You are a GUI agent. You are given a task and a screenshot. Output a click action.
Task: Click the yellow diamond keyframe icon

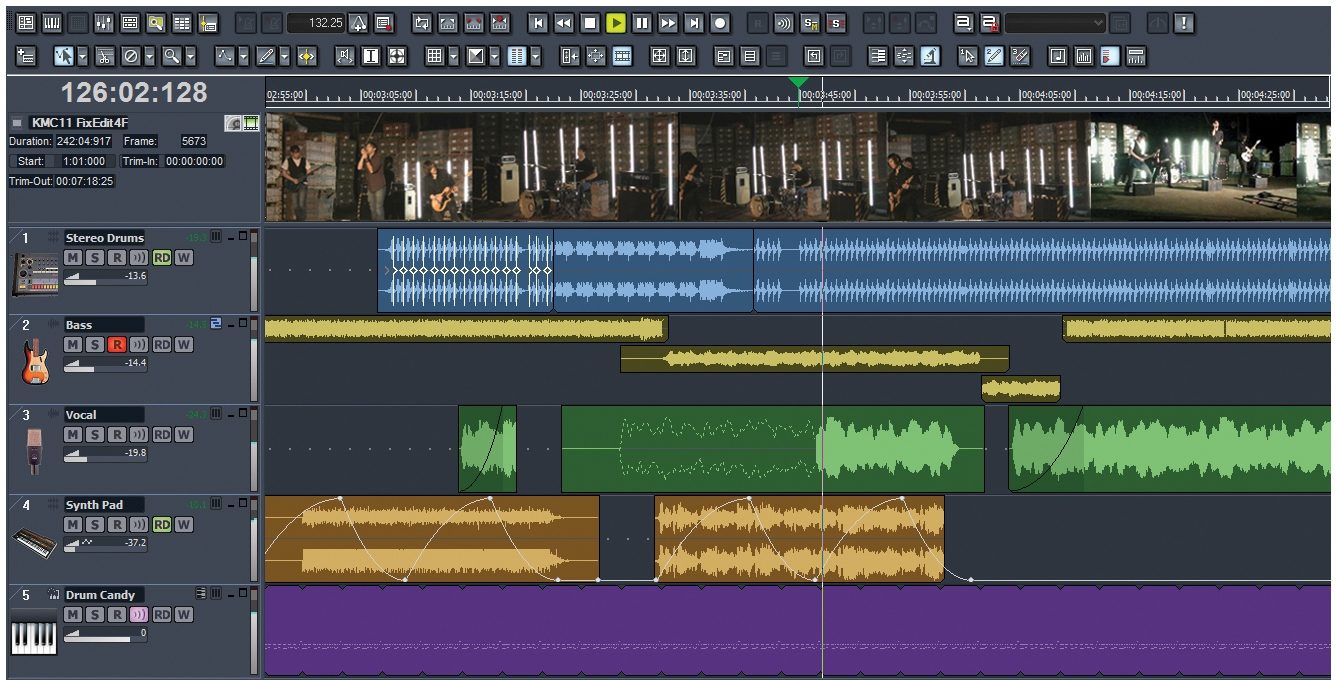306,56
